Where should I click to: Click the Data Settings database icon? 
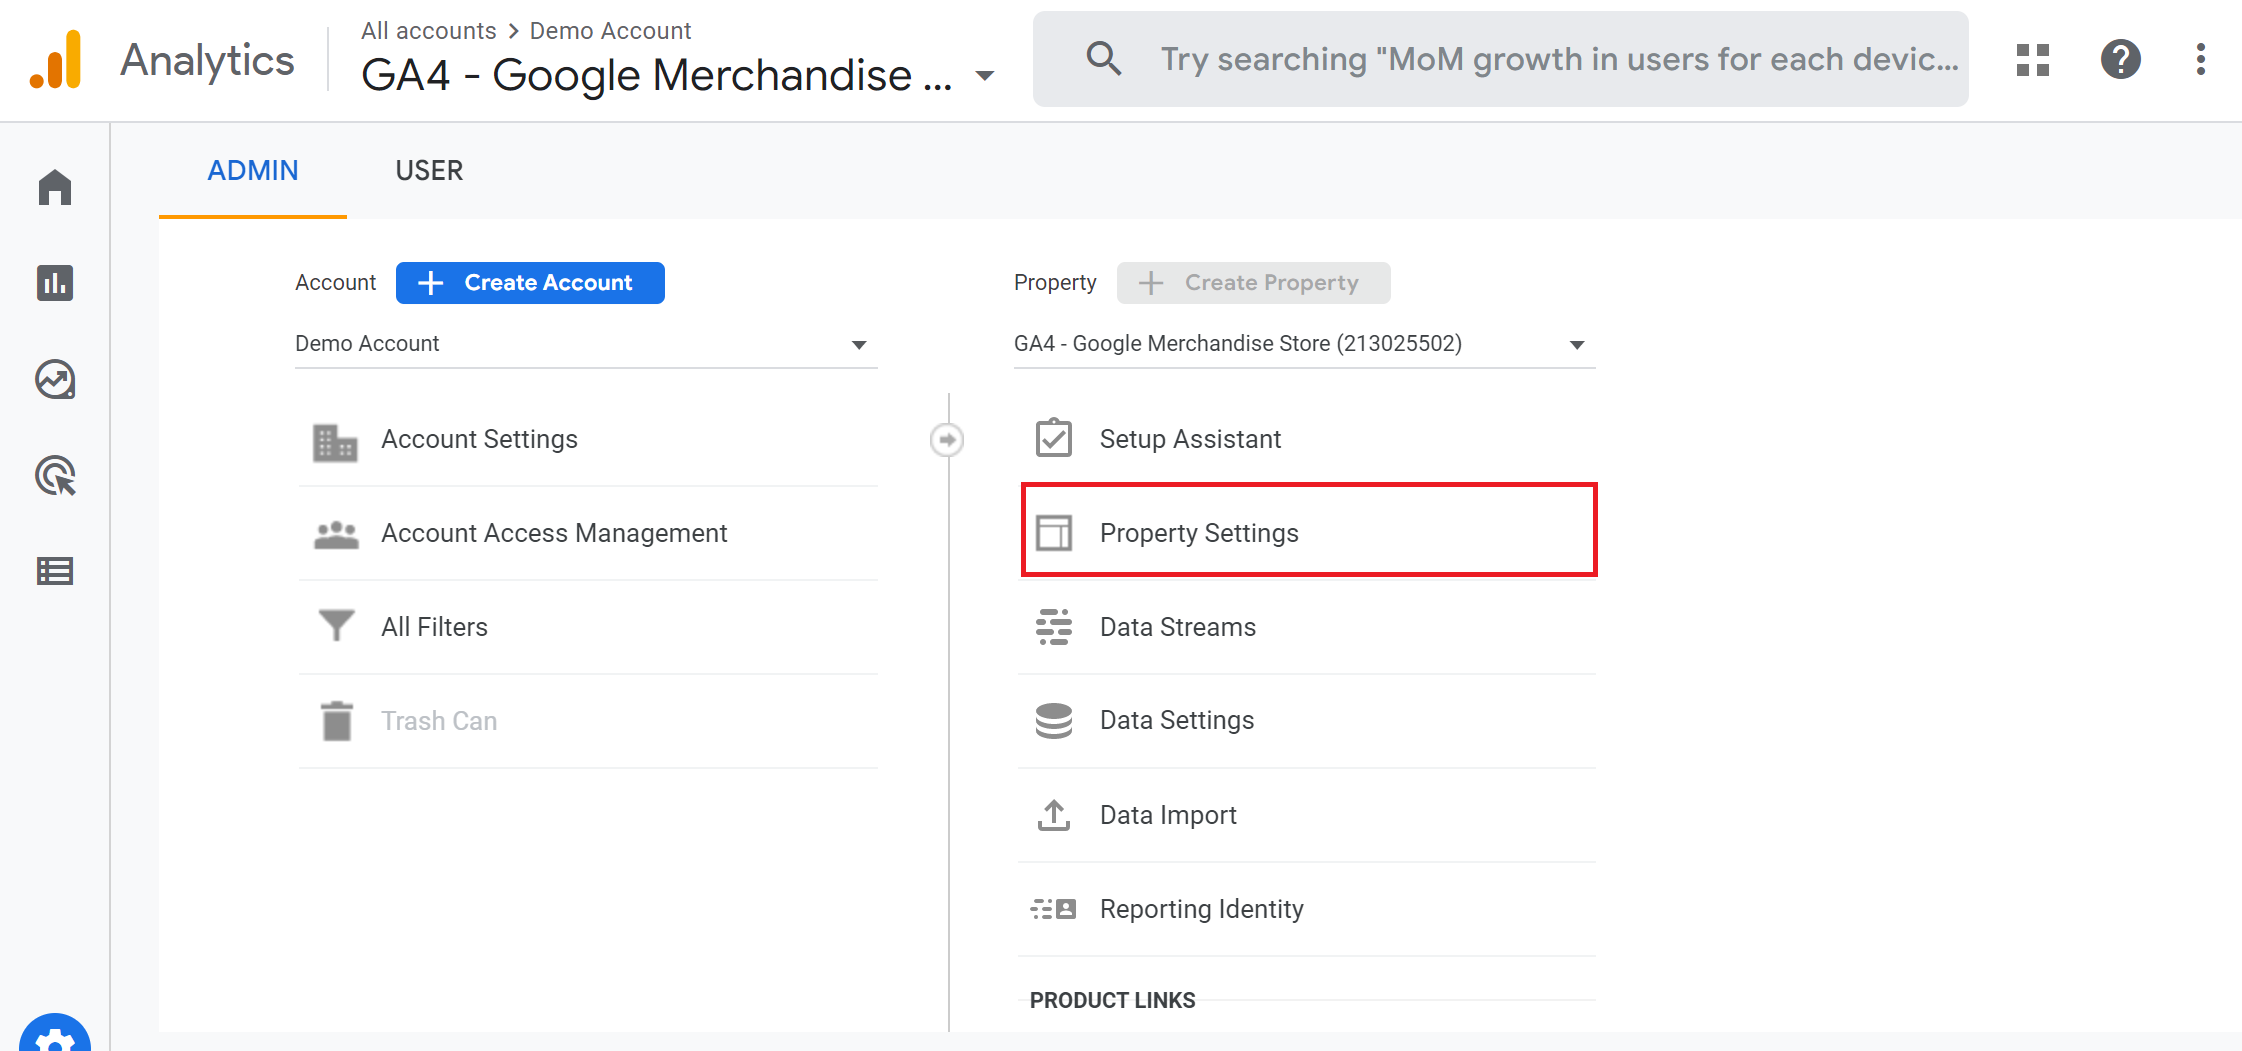tap(1054, 720)
